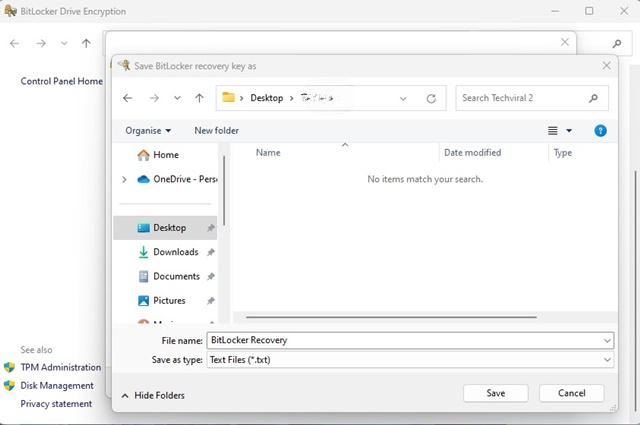The image size is (640, 425).
Task: Minimize the BitLocker Drive Encryption window
Action: click(x=555, y=11)
